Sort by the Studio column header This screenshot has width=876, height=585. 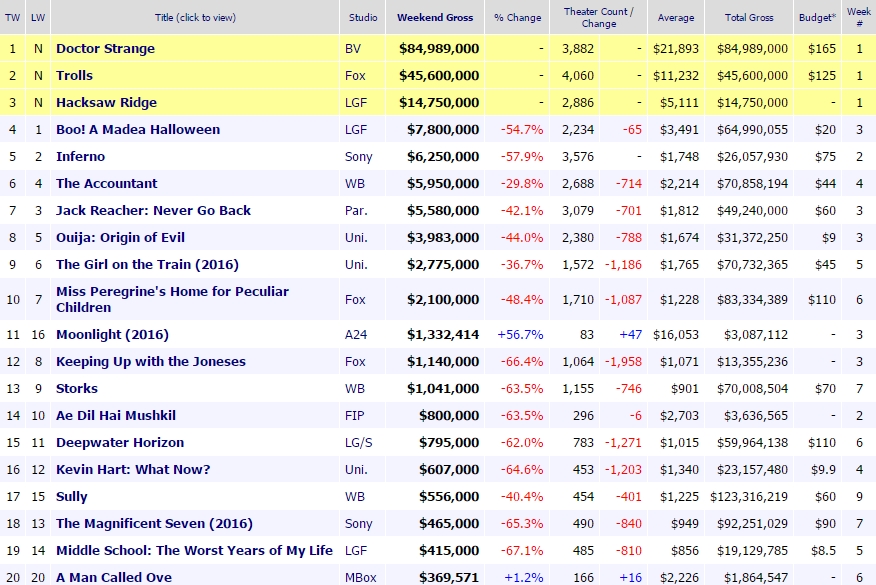point(363,17)
